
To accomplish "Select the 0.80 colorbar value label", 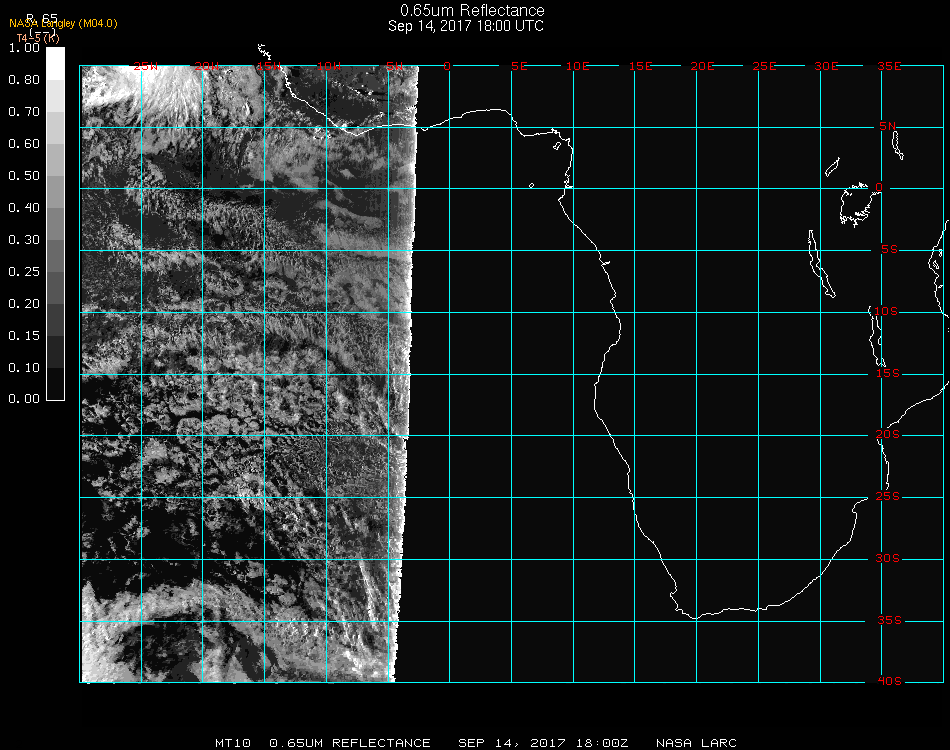I will 24,80.
